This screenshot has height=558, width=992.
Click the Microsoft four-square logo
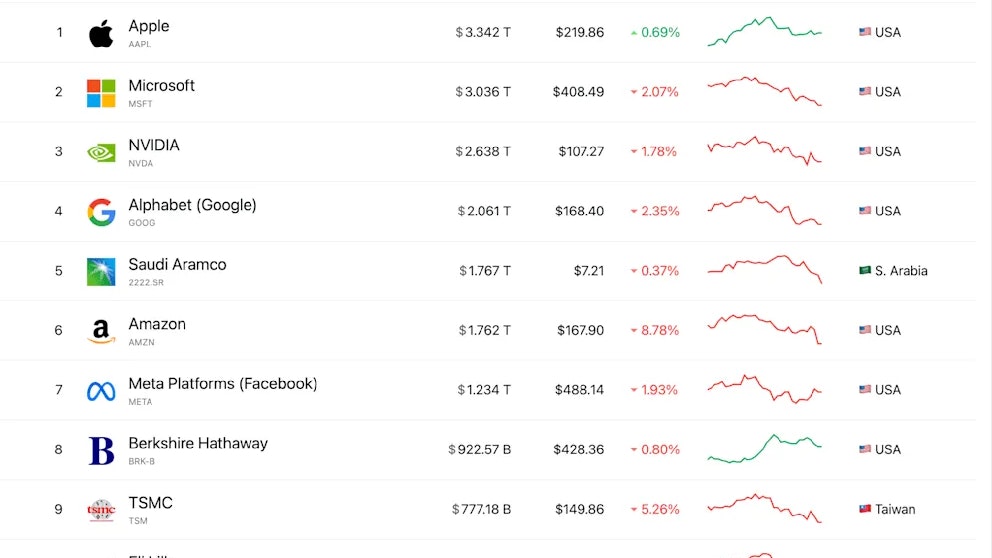point(101,93)
